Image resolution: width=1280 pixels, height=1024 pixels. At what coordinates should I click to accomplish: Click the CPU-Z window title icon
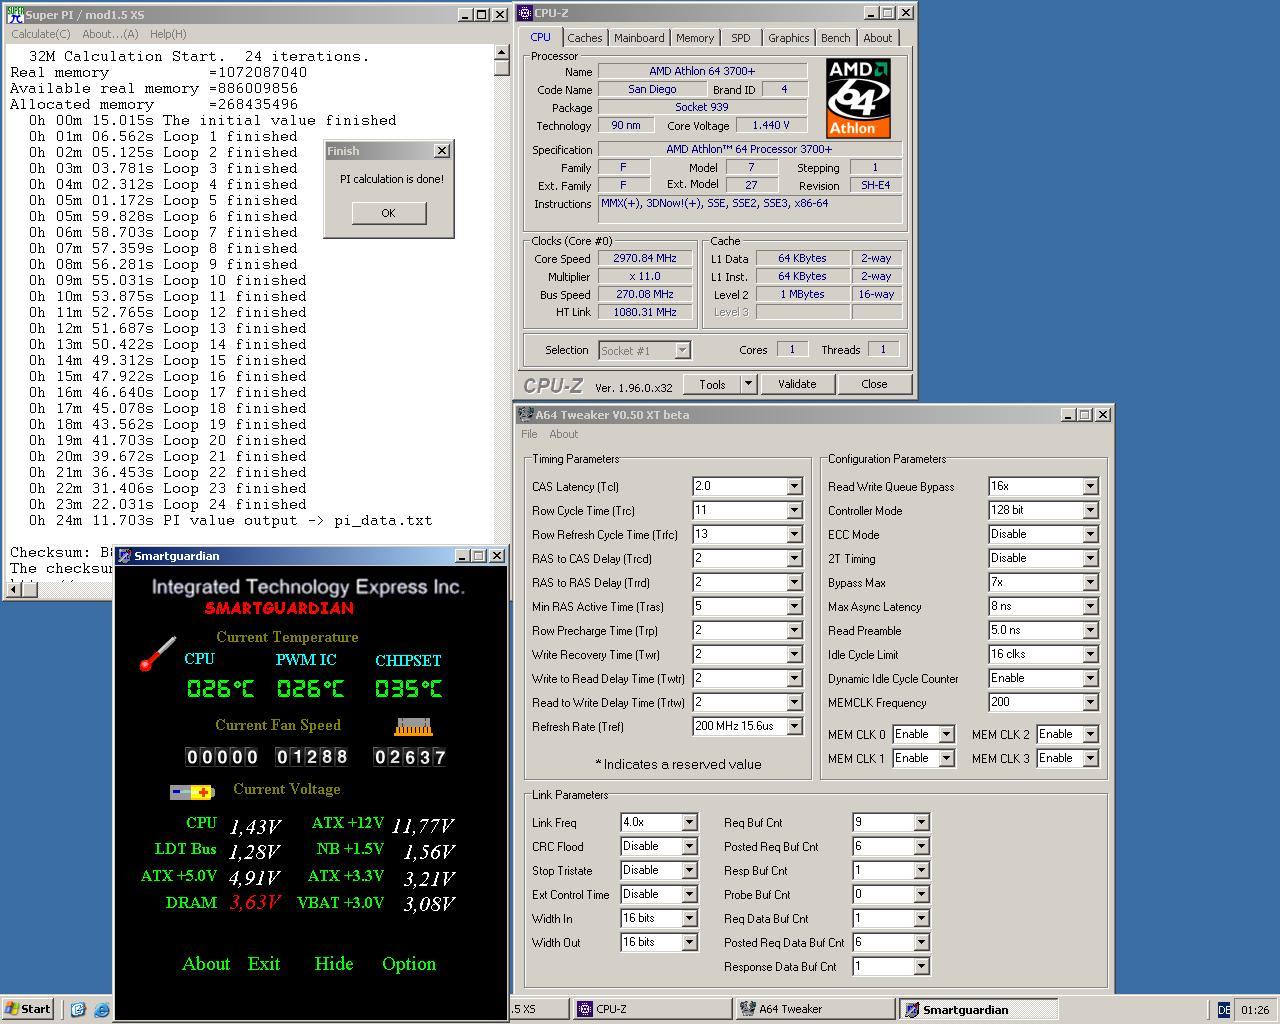click(525, 13)
